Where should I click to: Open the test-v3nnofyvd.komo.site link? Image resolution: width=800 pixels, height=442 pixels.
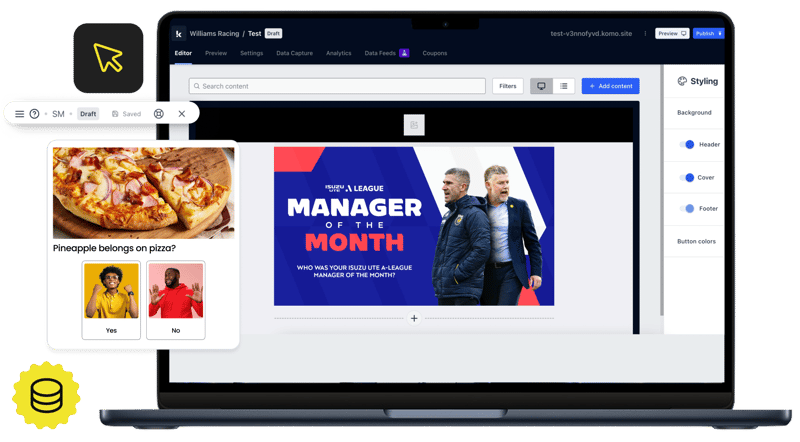click(591, 34)
